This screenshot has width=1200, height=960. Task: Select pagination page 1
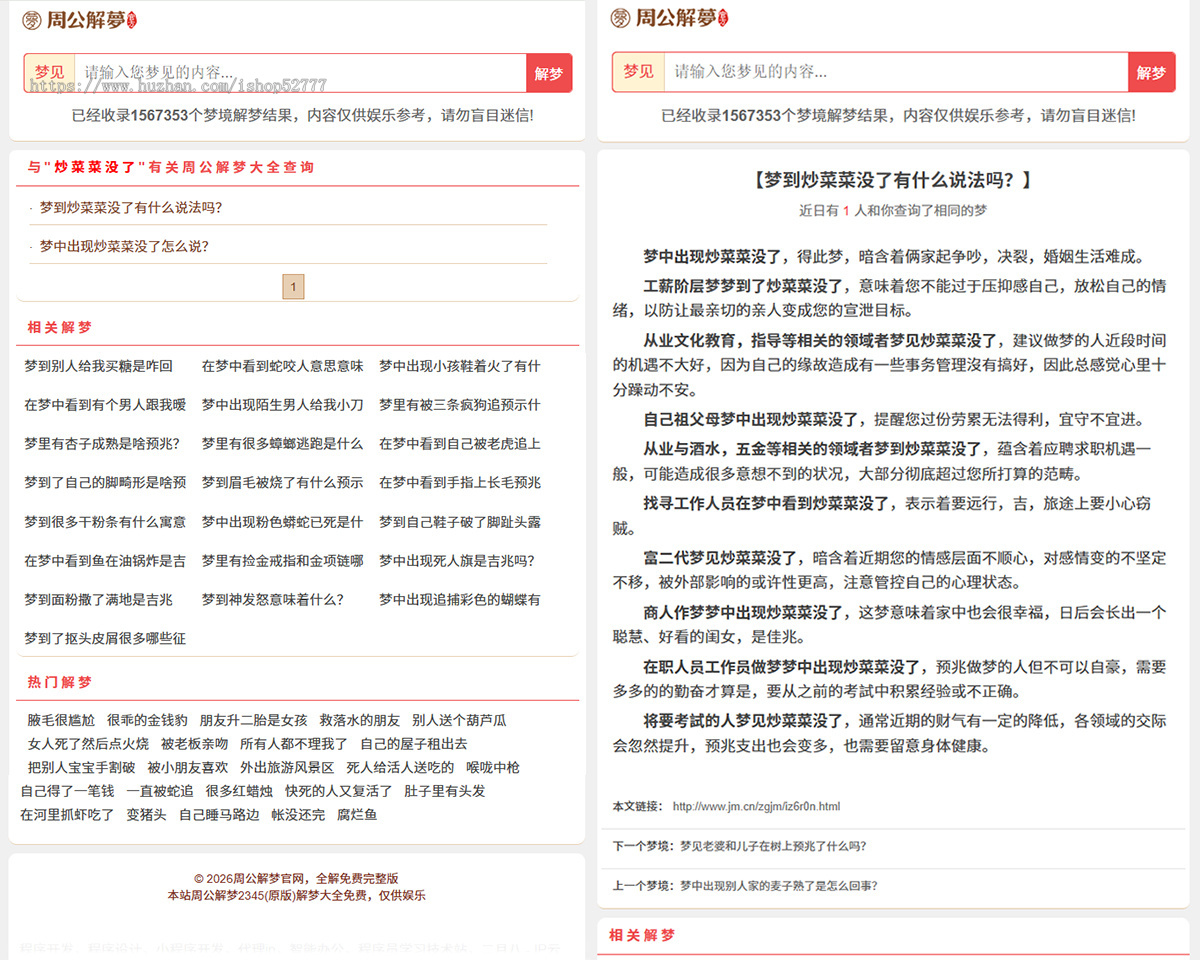coord(293,287)
